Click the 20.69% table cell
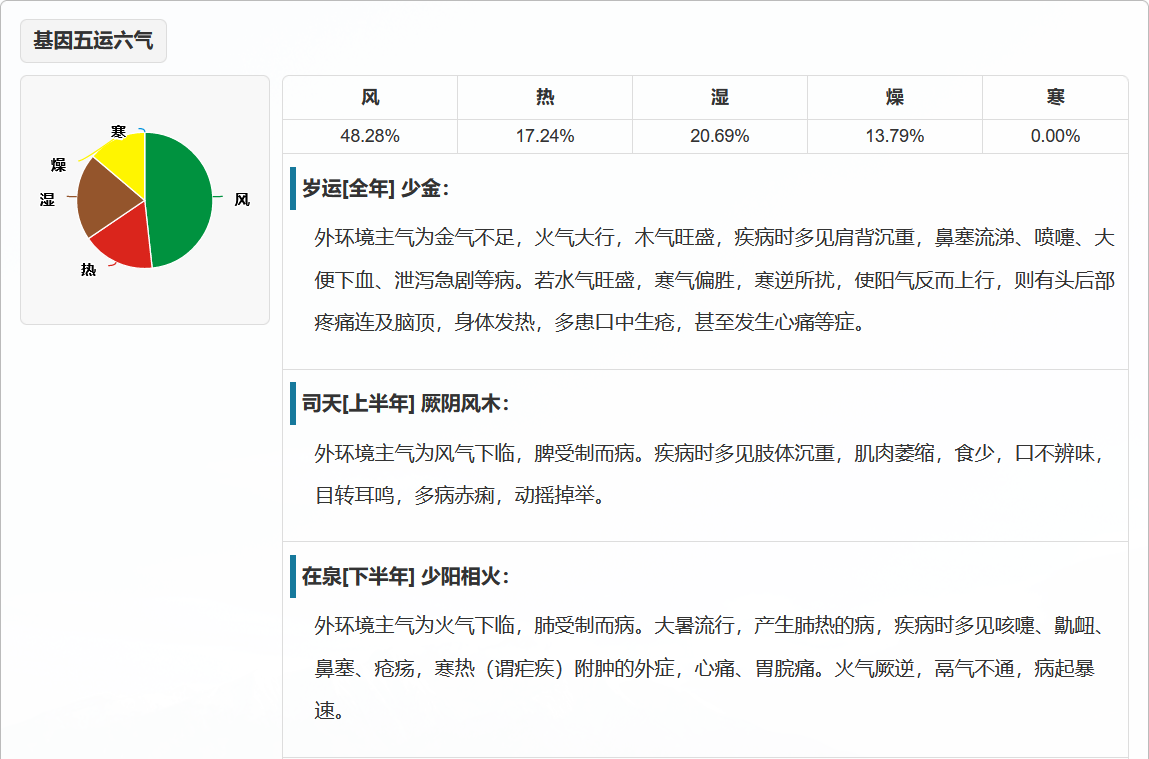The width and height of the screenshot is (1149, 759). click(x=720, y=136)
